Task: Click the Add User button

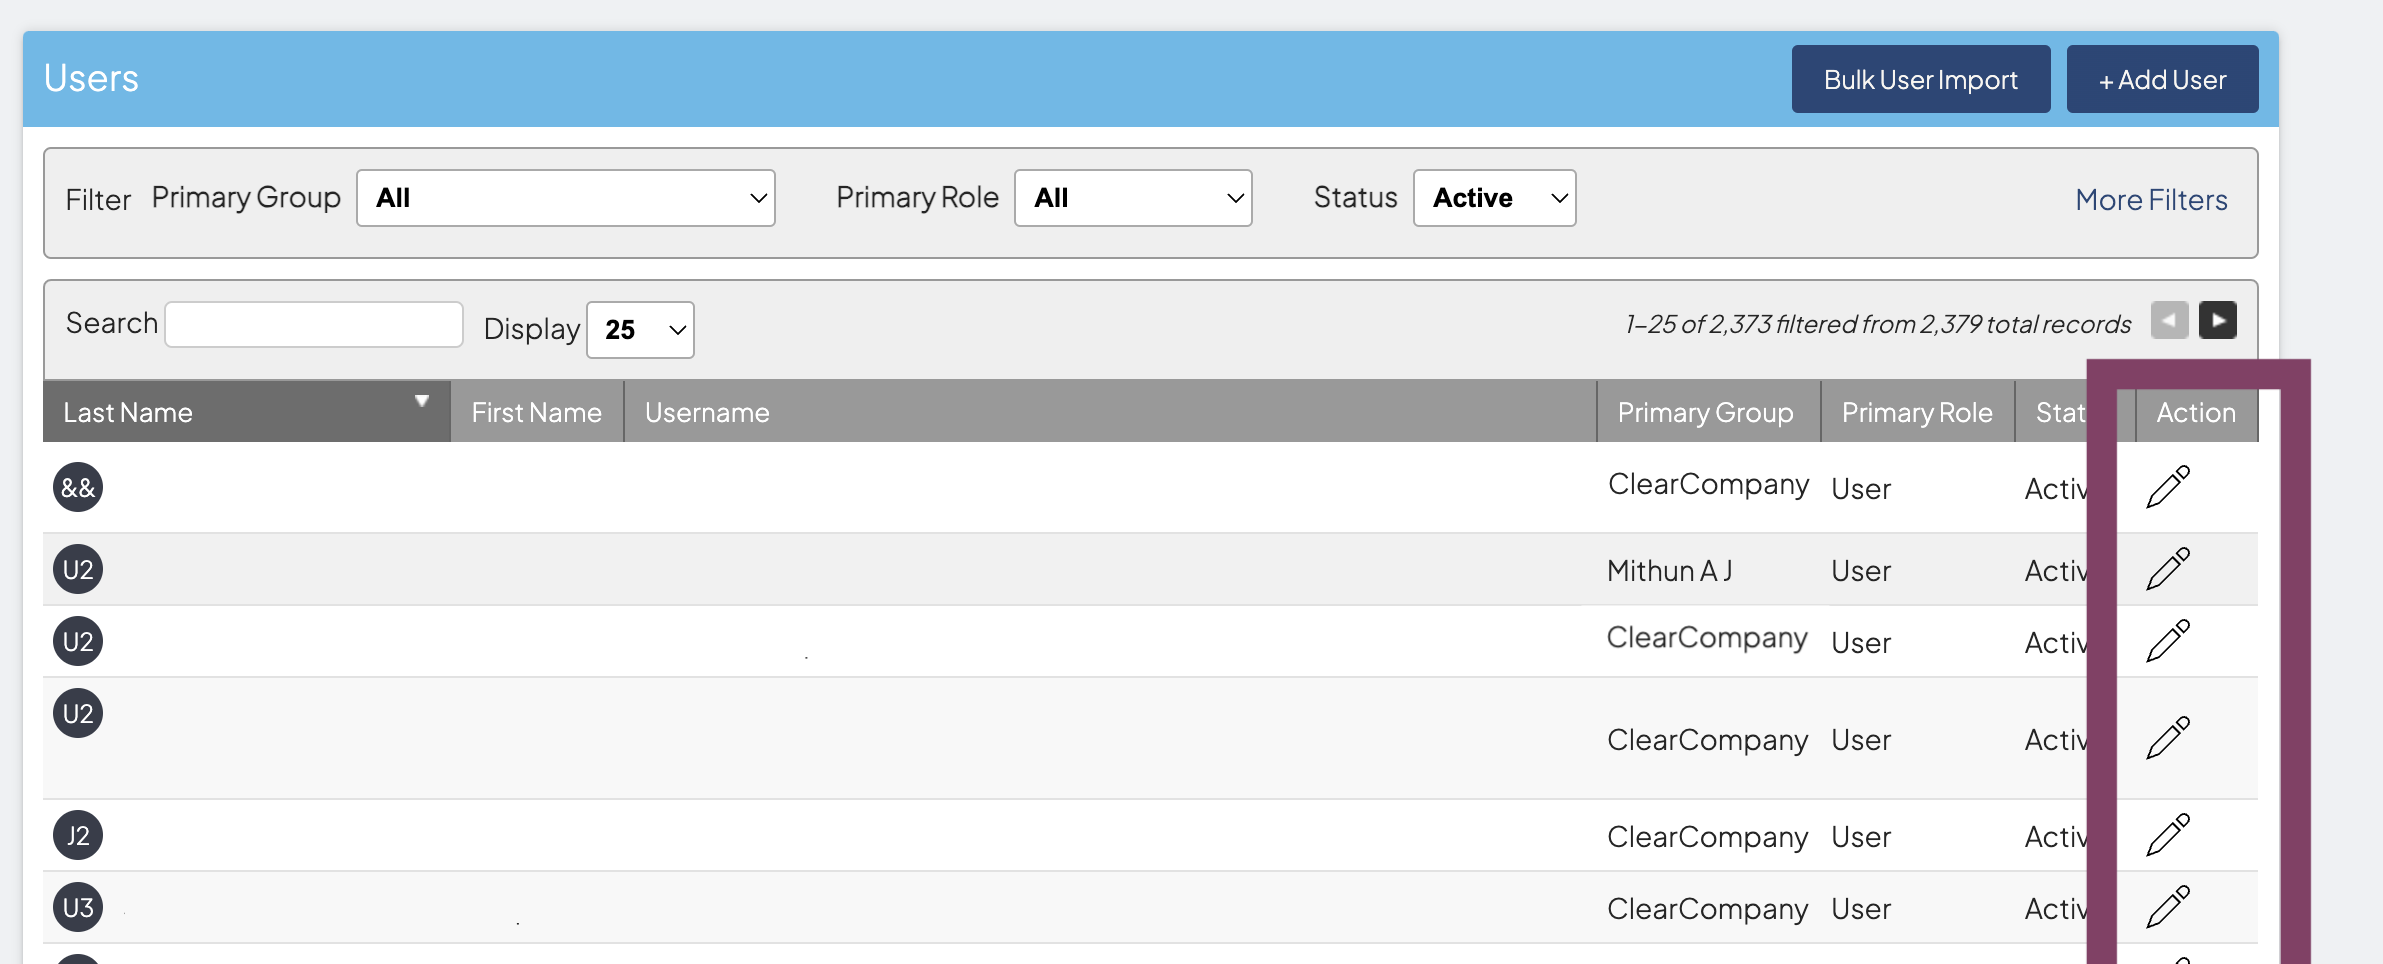Action: 2162,79
